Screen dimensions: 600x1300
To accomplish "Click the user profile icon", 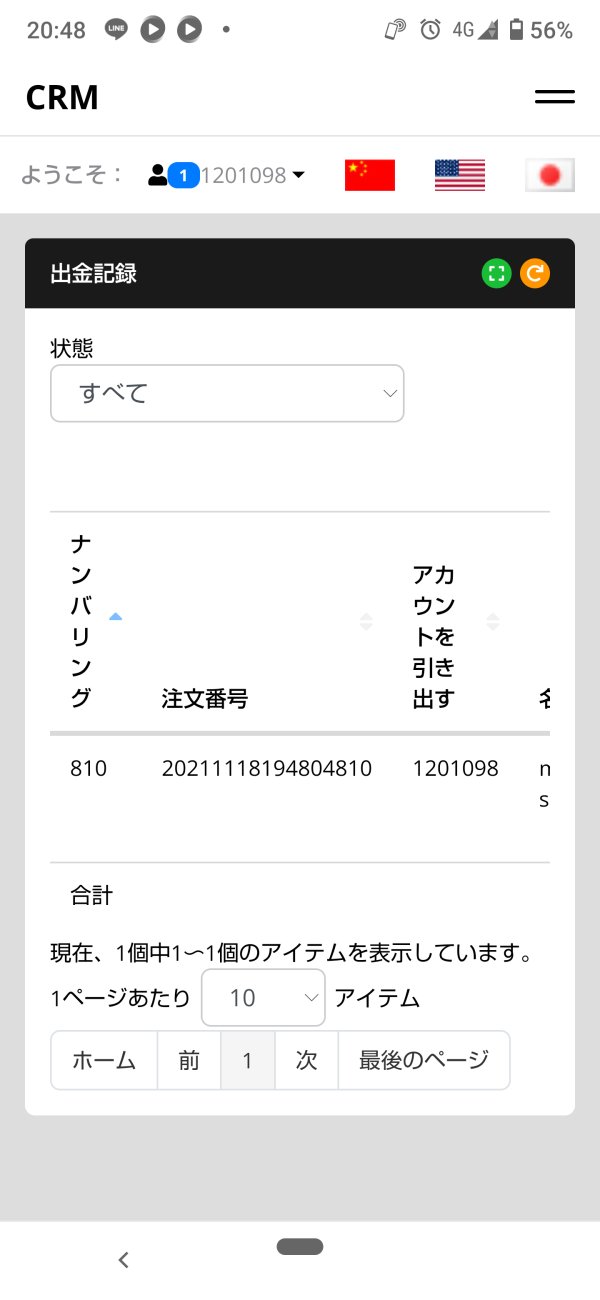I will [x=157, y=175].
